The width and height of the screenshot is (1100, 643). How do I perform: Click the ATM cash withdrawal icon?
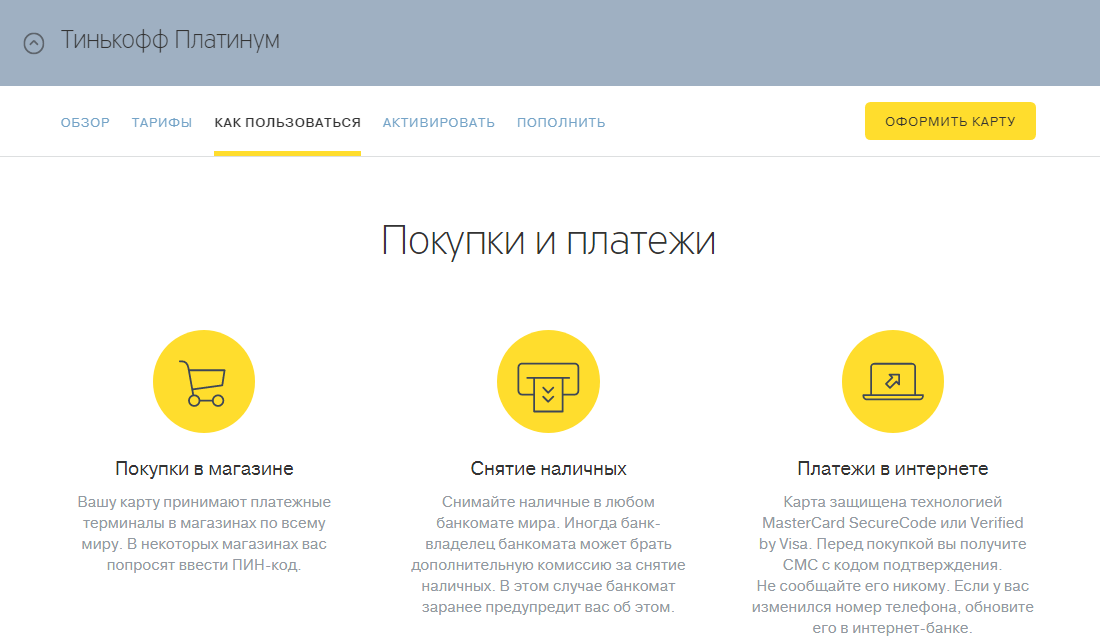tap(548, 383)
